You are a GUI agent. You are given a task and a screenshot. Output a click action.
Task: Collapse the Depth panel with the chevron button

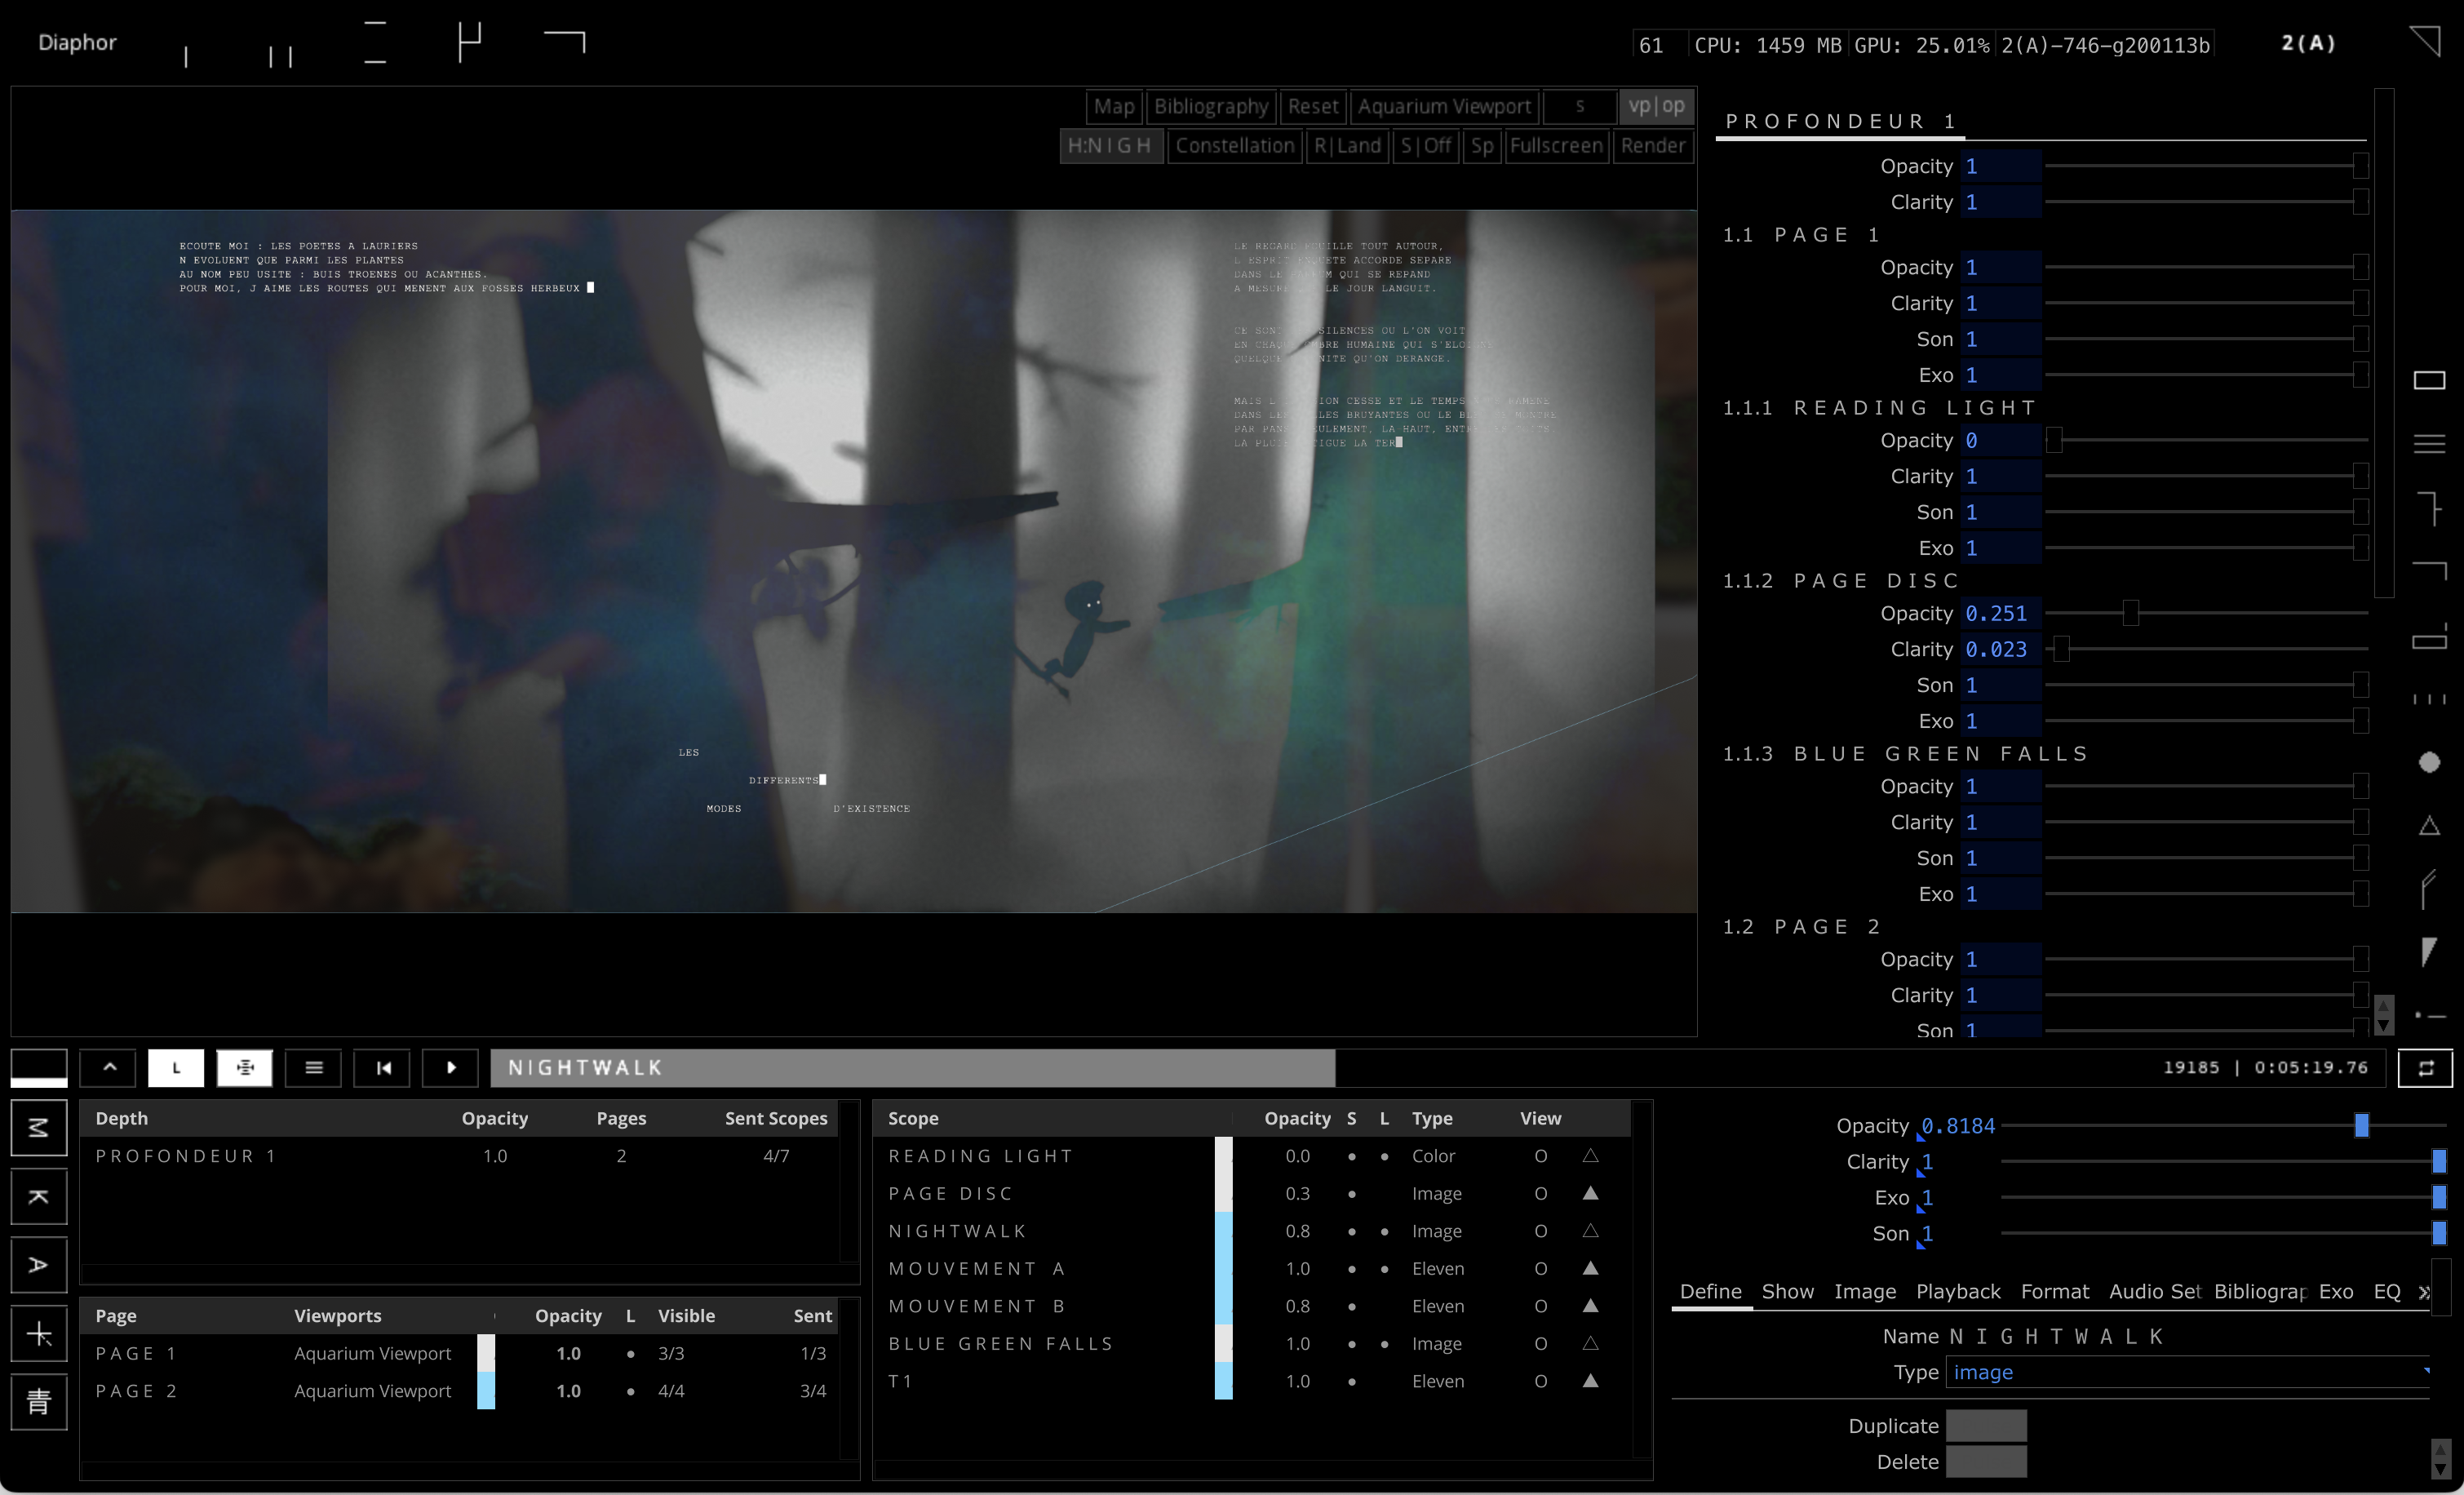[107, 1067]
